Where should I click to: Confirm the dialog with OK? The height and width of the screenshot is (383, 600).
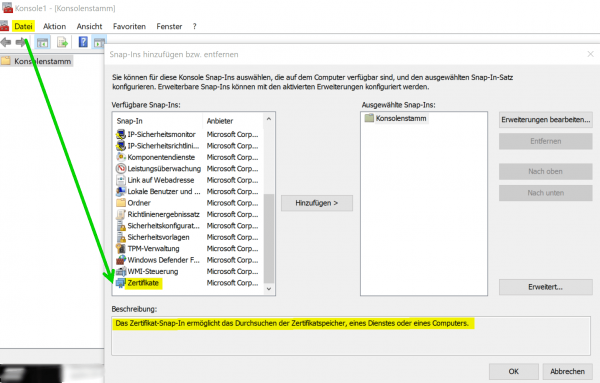(514, 371)
